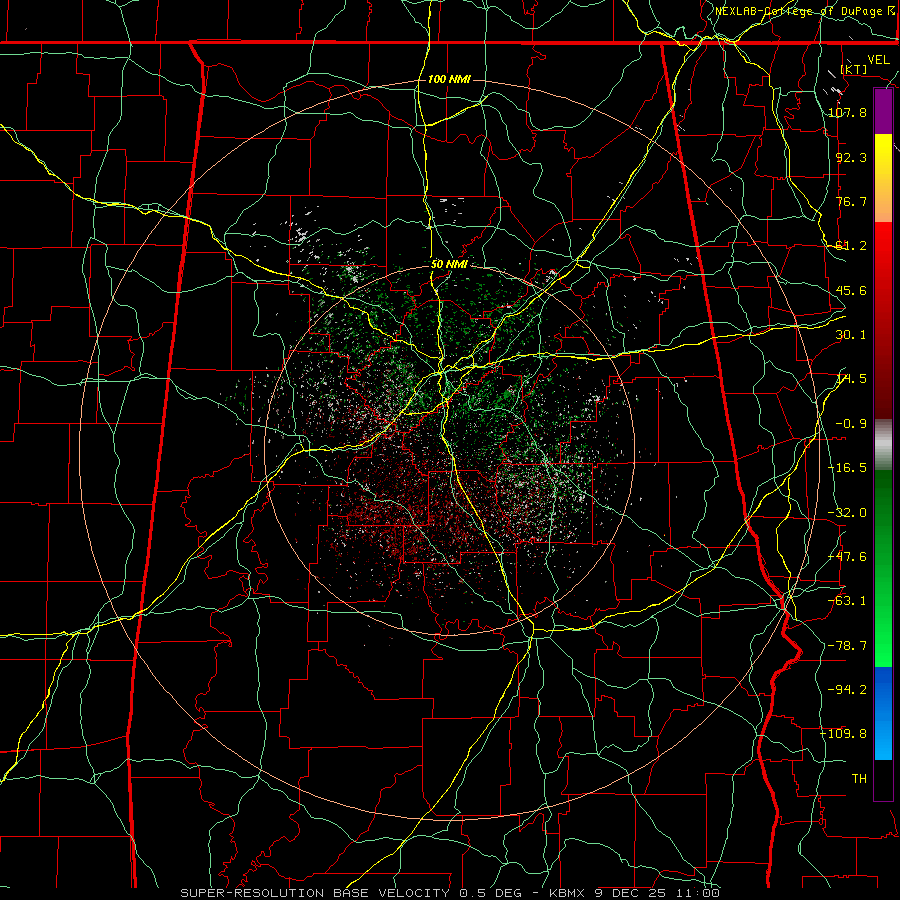Click the TH threshold label in legend
The height and width of the screenshot is (900, 900).
pyautogui.click(x=859, y=779)
